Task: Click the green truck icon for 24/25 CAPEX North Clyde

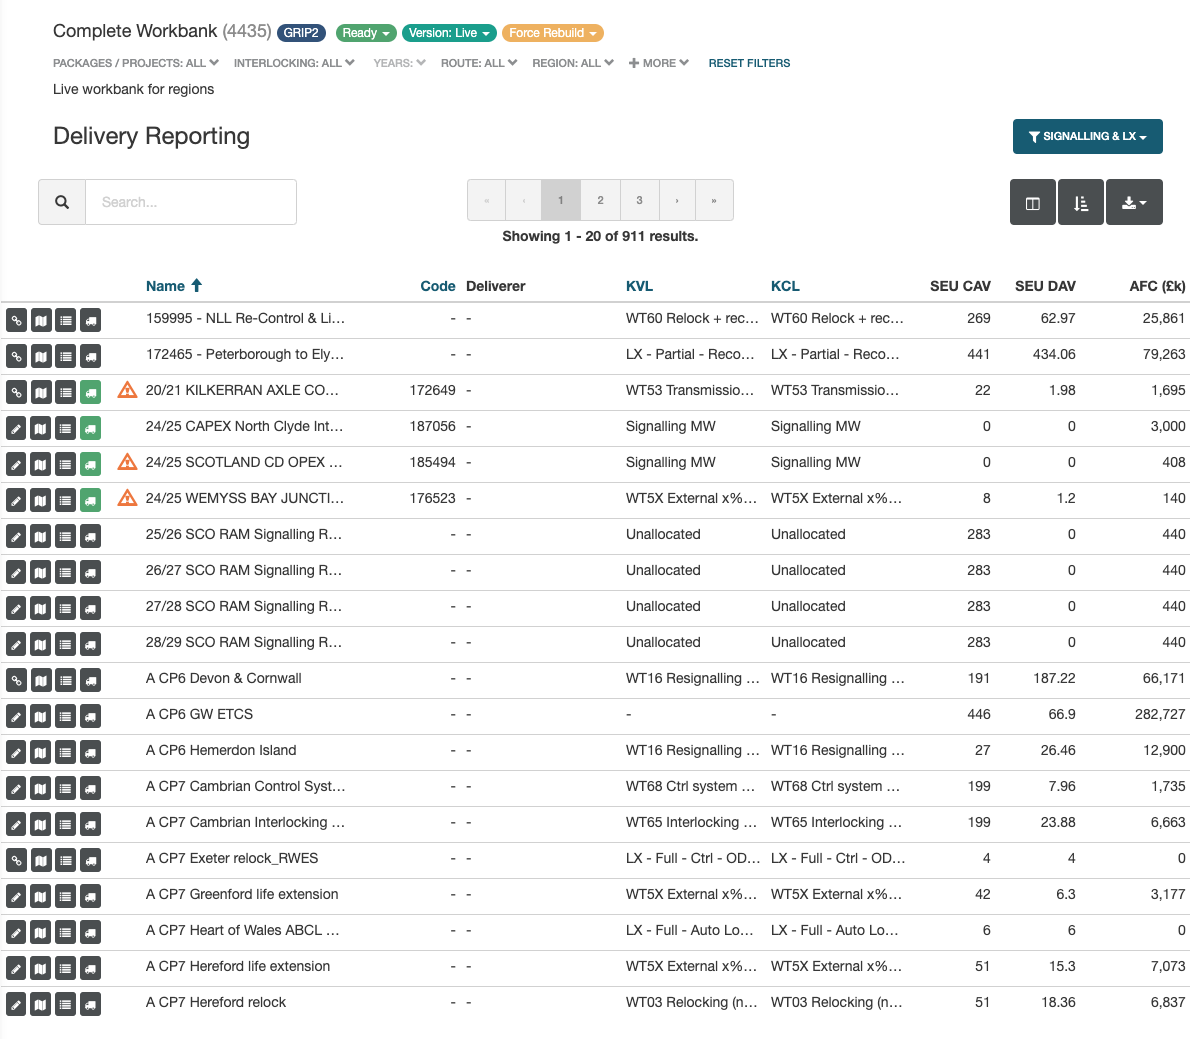Action: [90, 428]
